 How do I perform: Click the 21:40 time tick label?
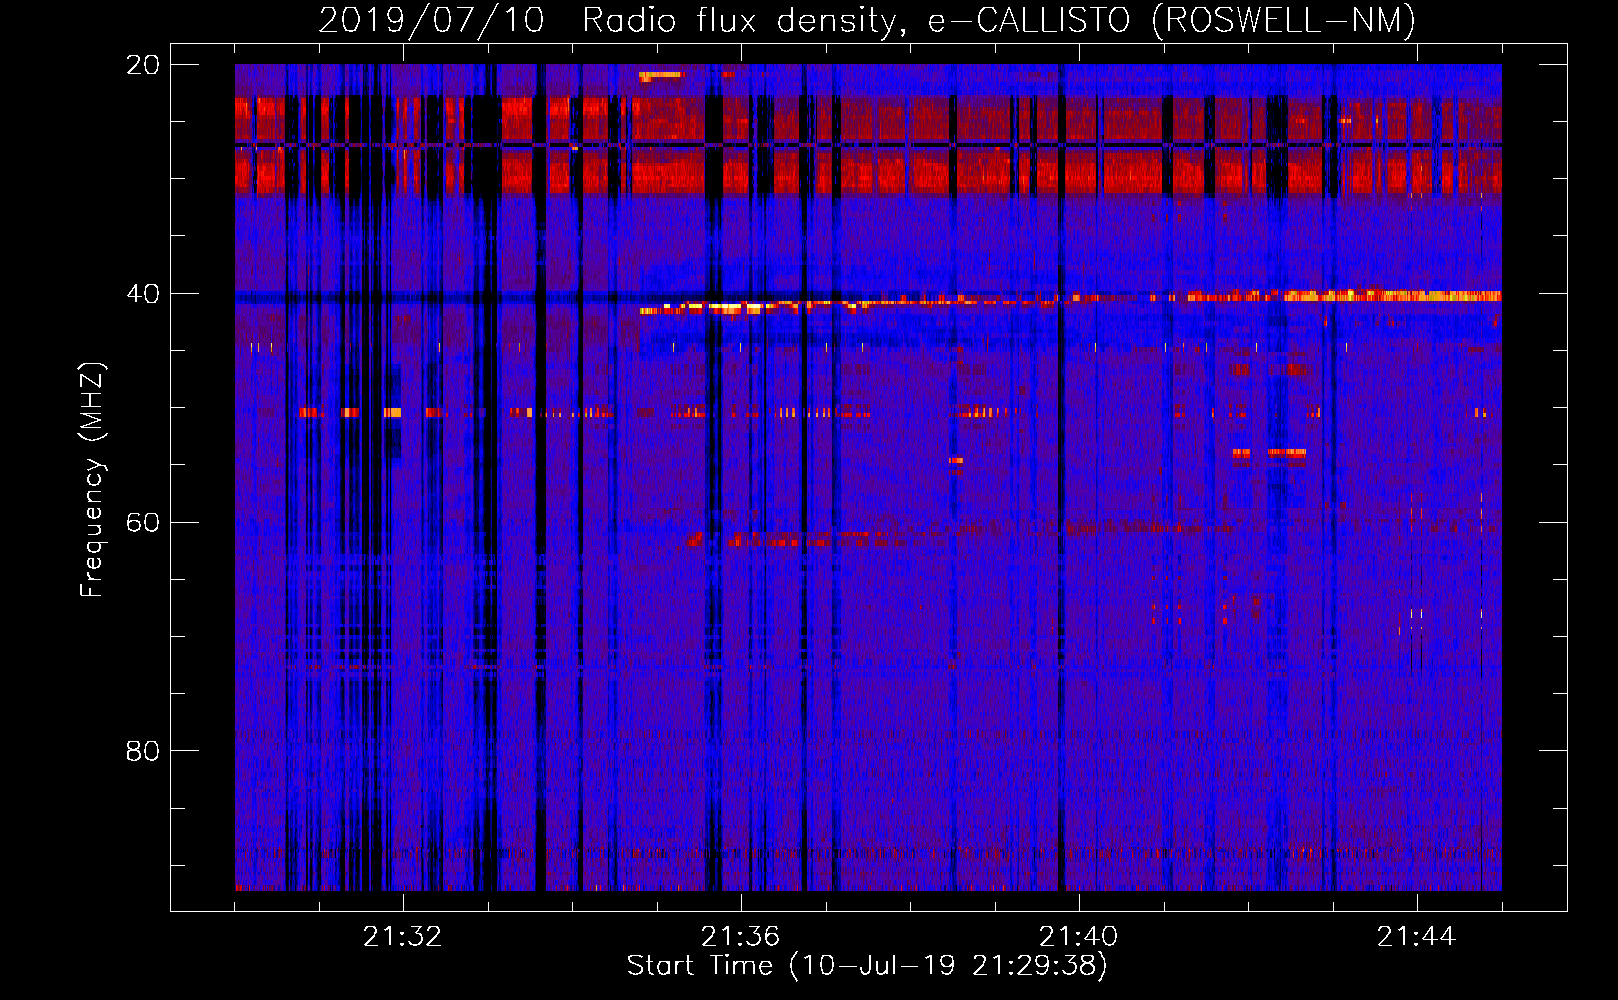tap(1078, 937)
